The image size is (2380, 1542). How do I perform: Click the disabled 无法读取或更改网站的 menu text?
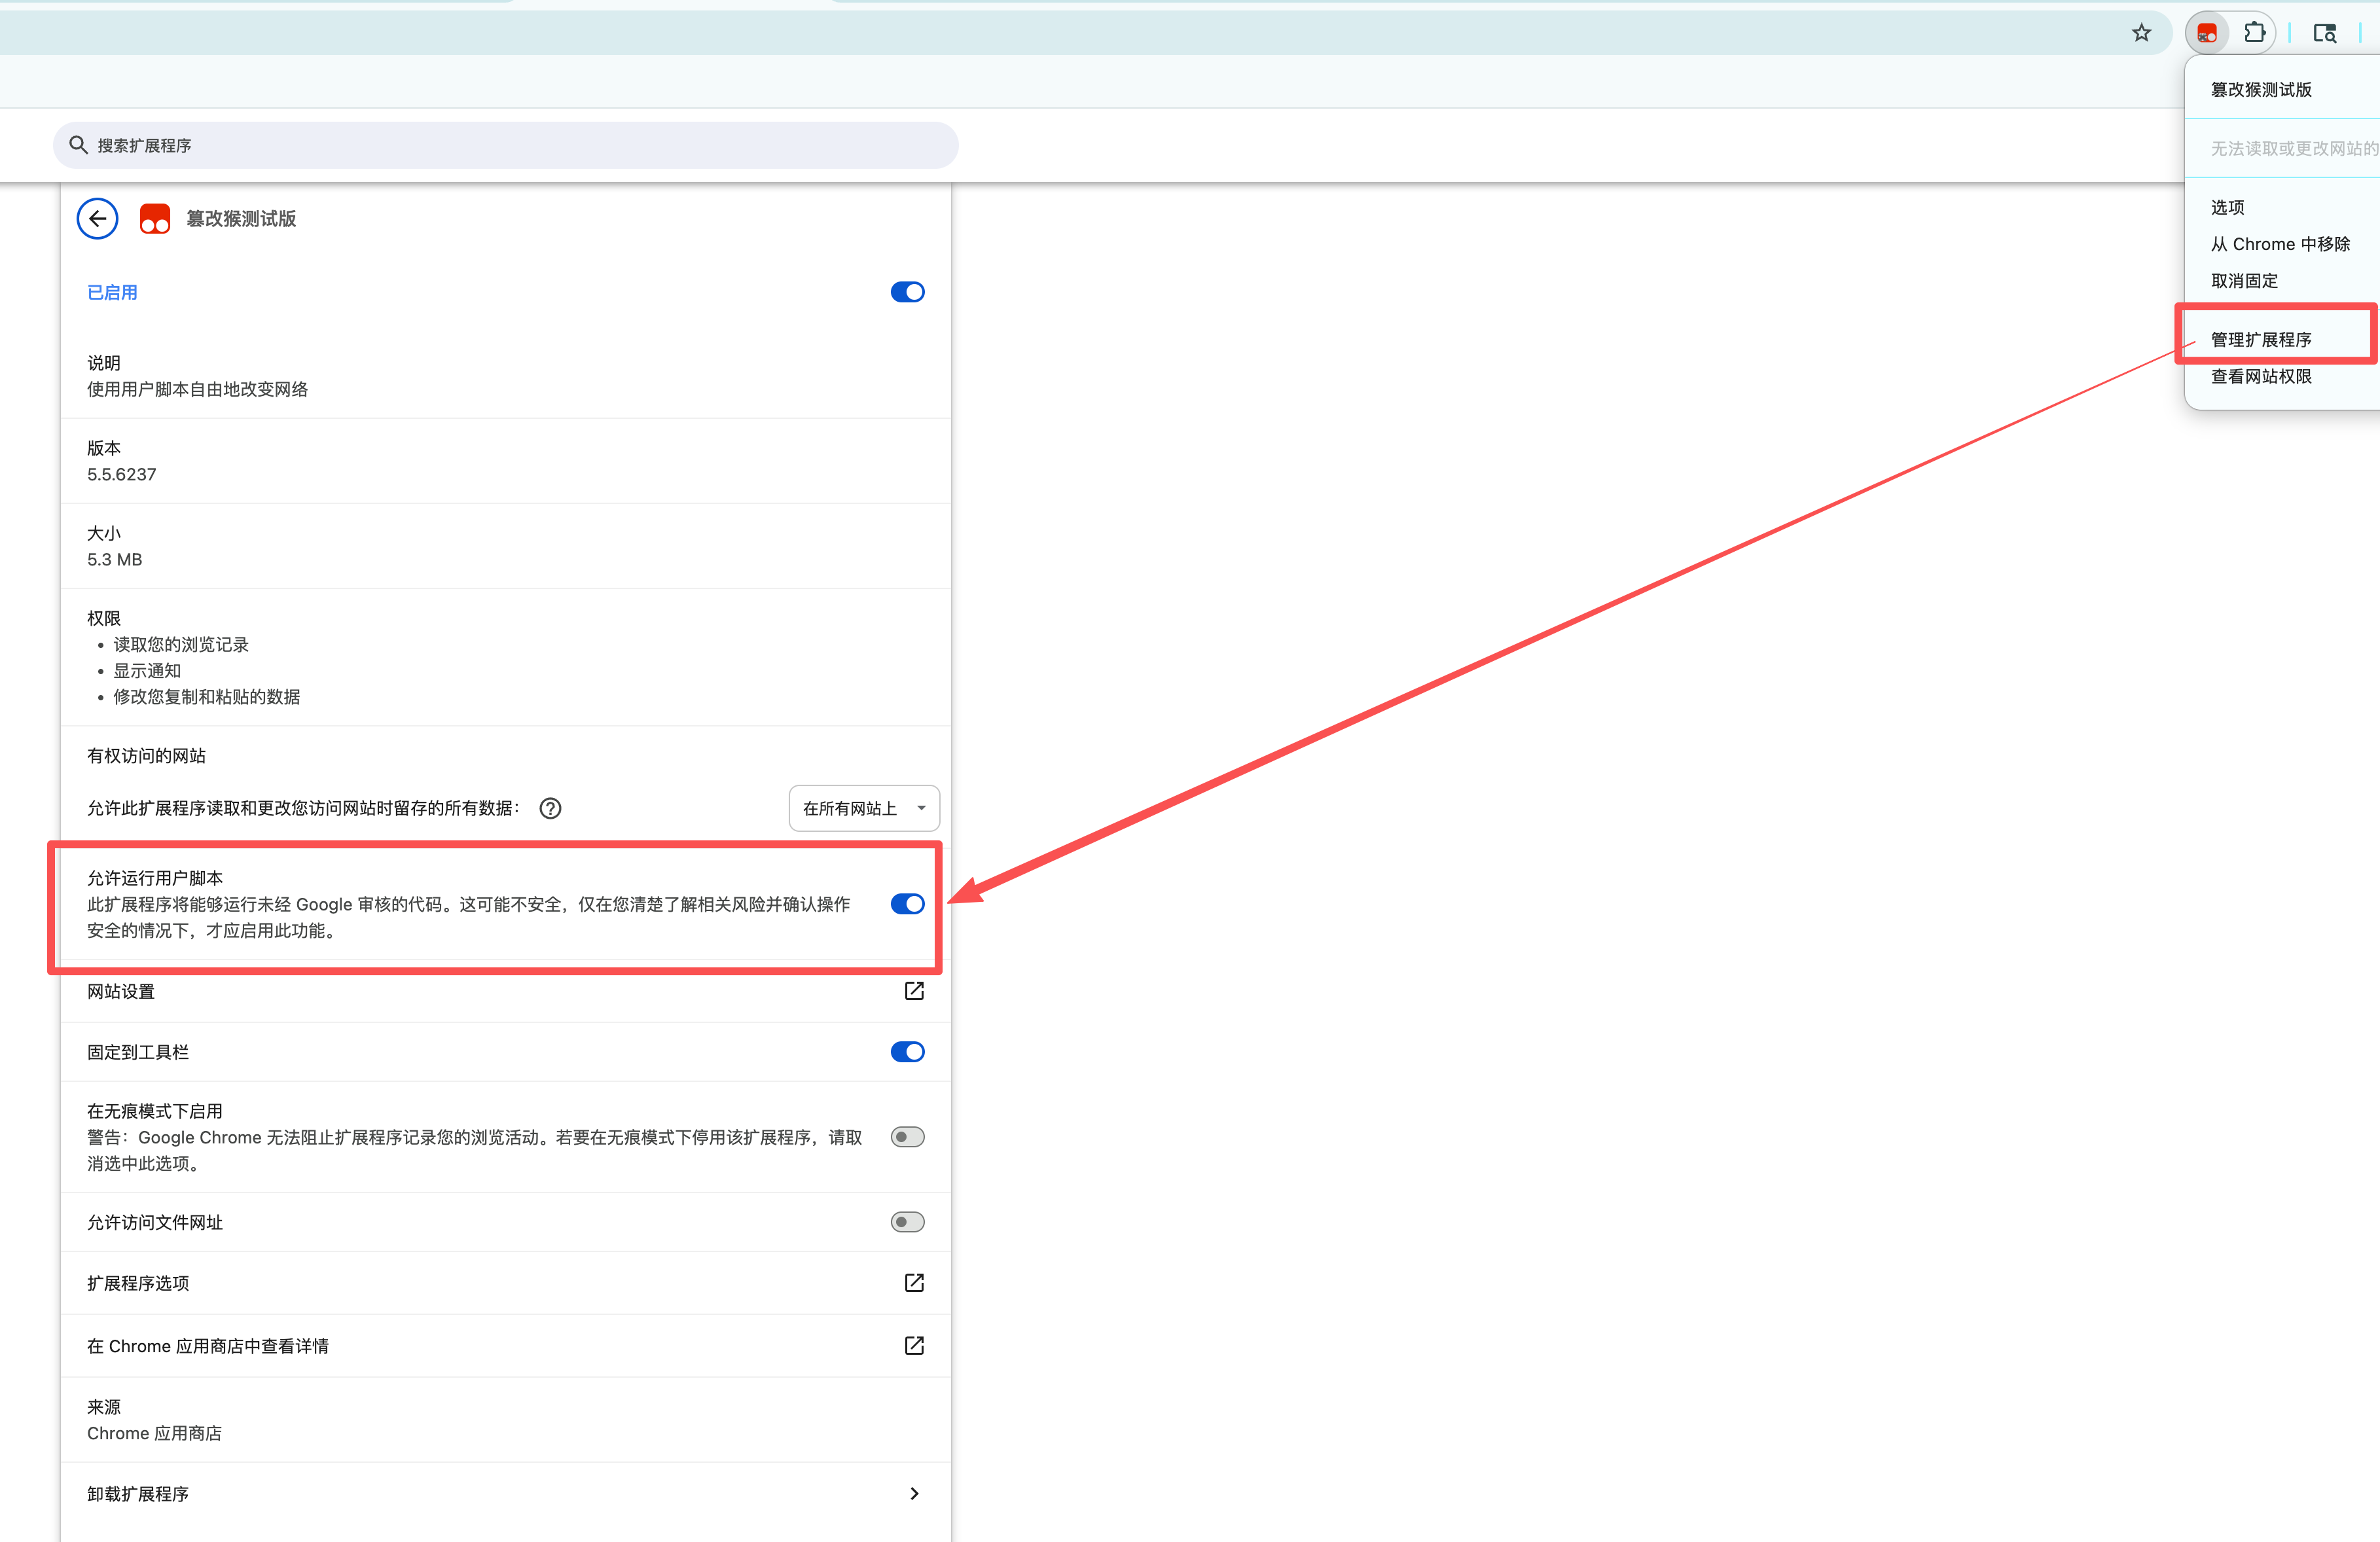[2294, 149]
